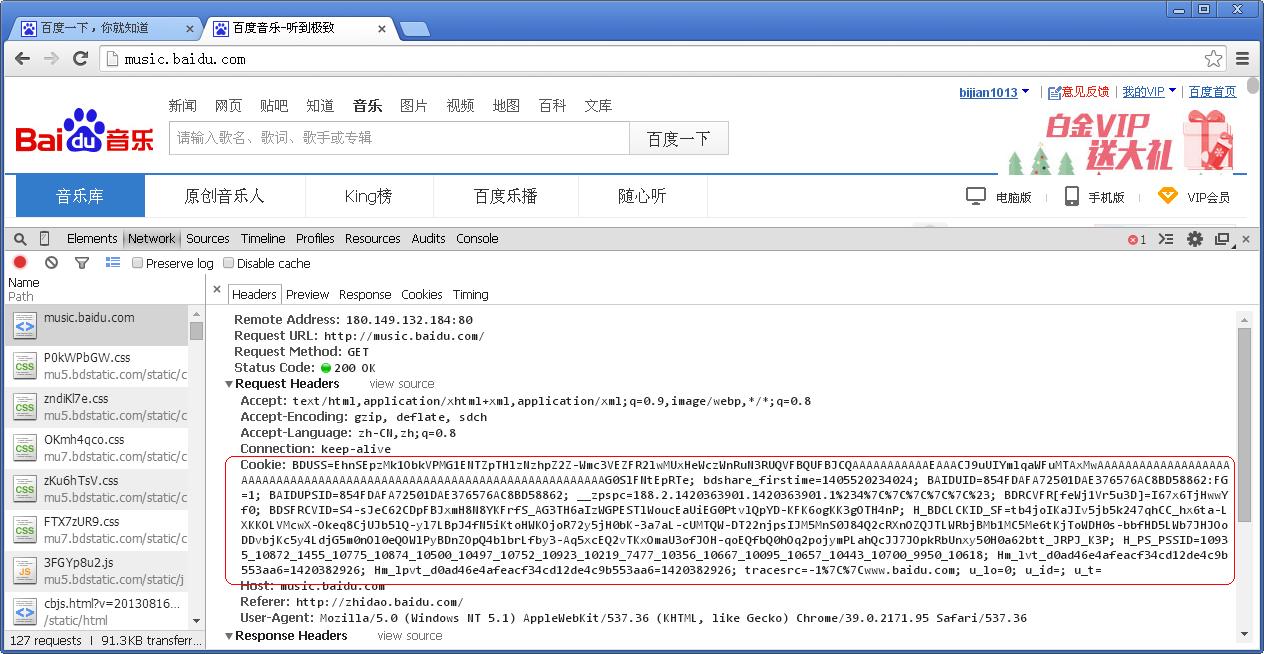Click the red record network log button
The image size is (1264, 654).
(x=20, y=263)
